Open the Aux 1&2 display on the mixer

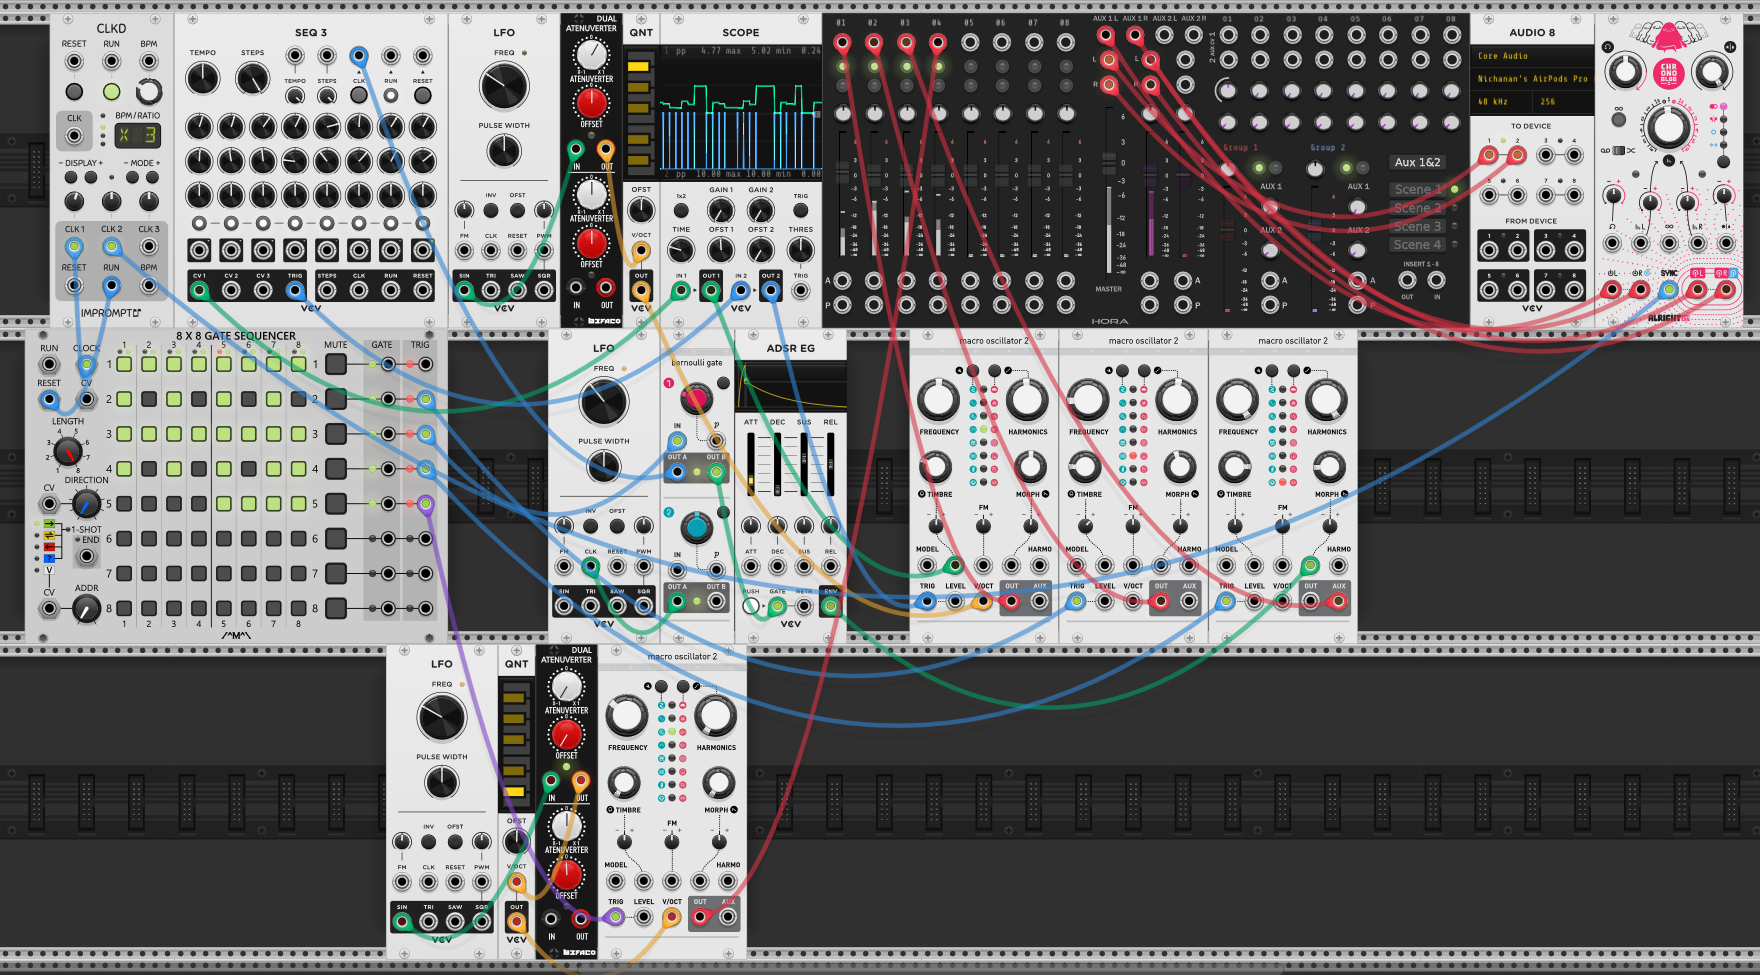pyautogui.click(x=1418, y=162)
